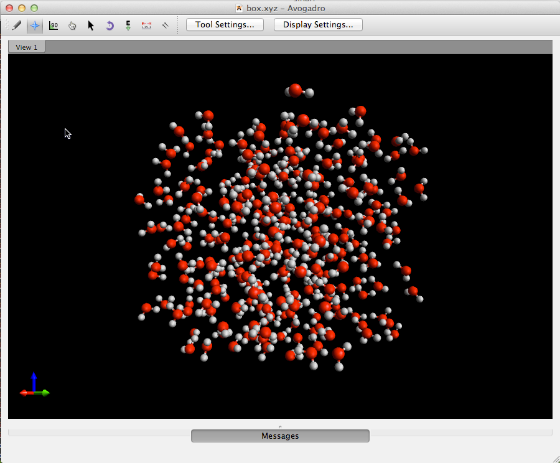Select the Align tool

165,25
